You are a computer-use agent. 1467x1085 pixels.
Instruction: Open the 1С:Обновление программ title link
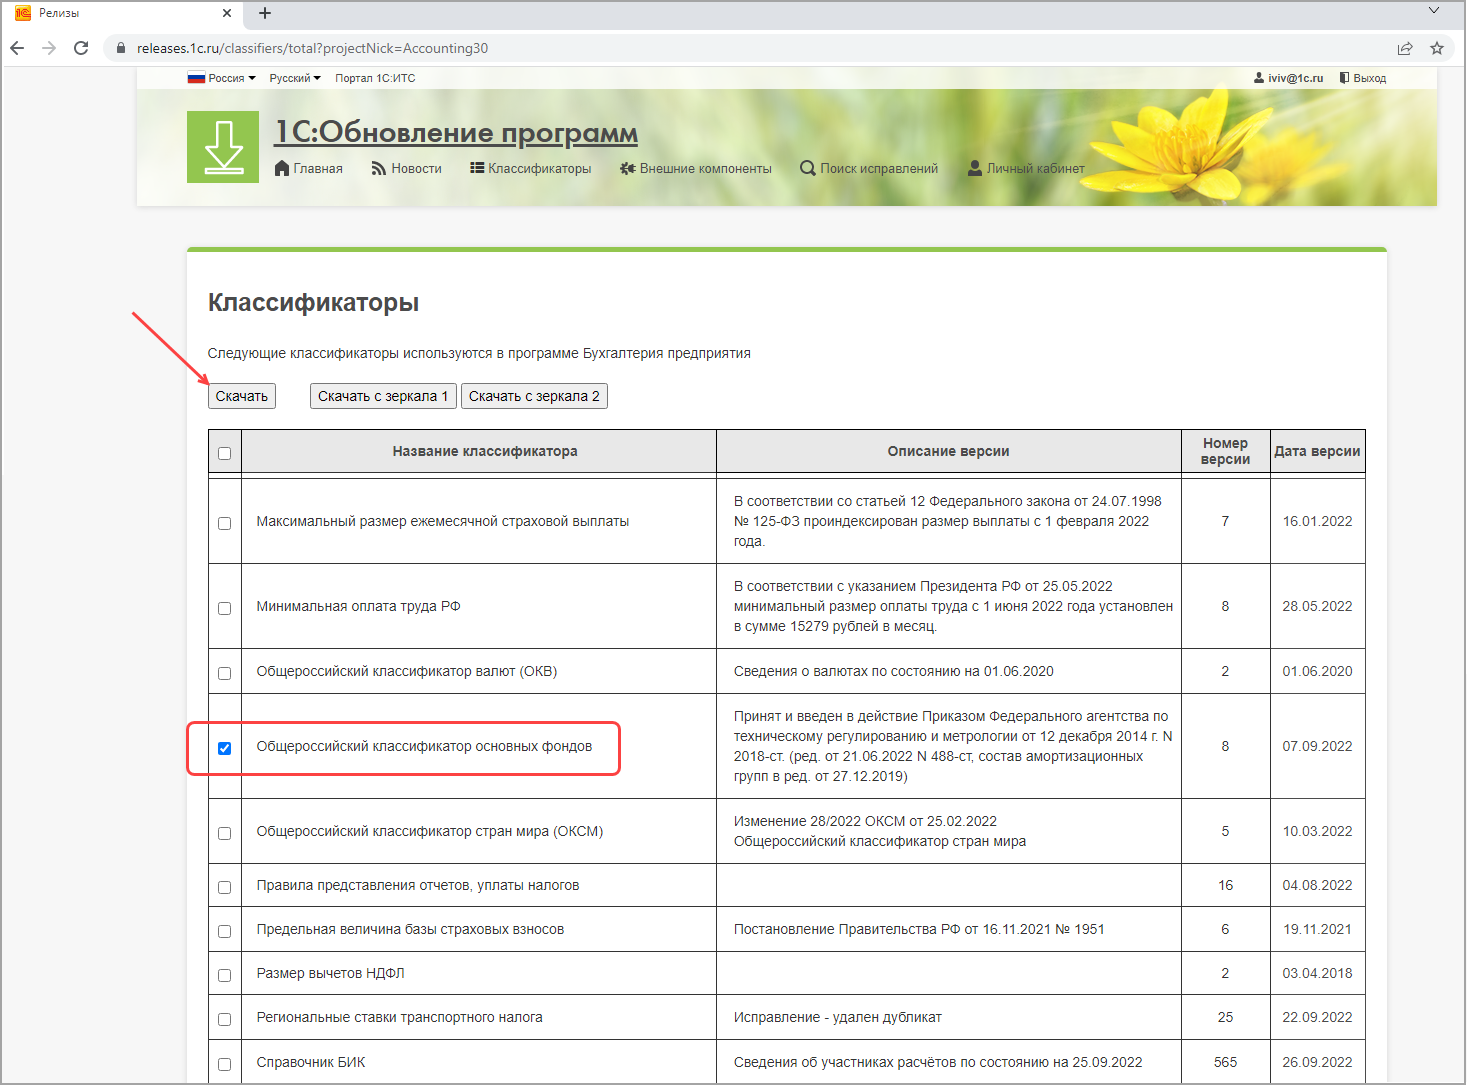click(456, 132)
